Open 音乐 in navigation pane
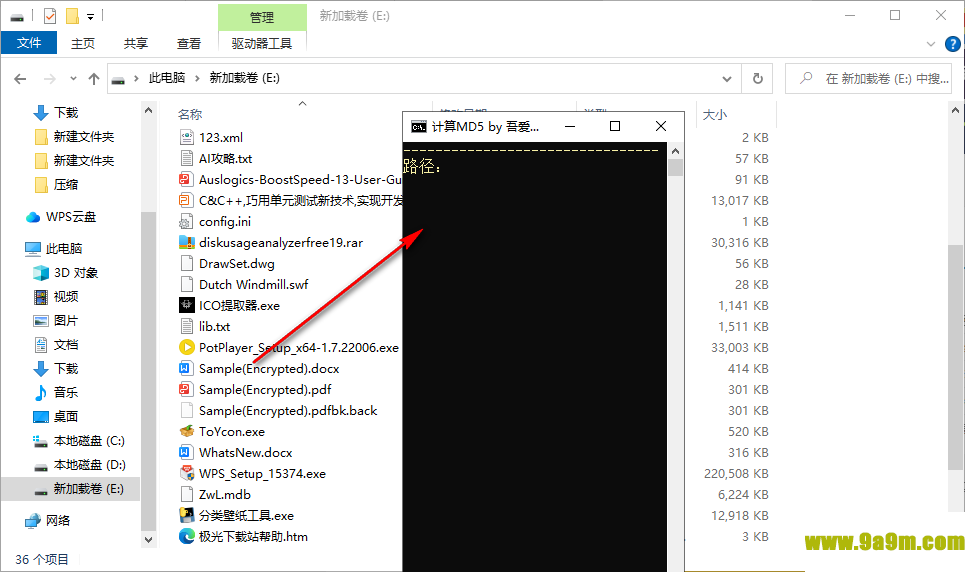The height and width of the screenshot is (572, 965). point(66,393)
